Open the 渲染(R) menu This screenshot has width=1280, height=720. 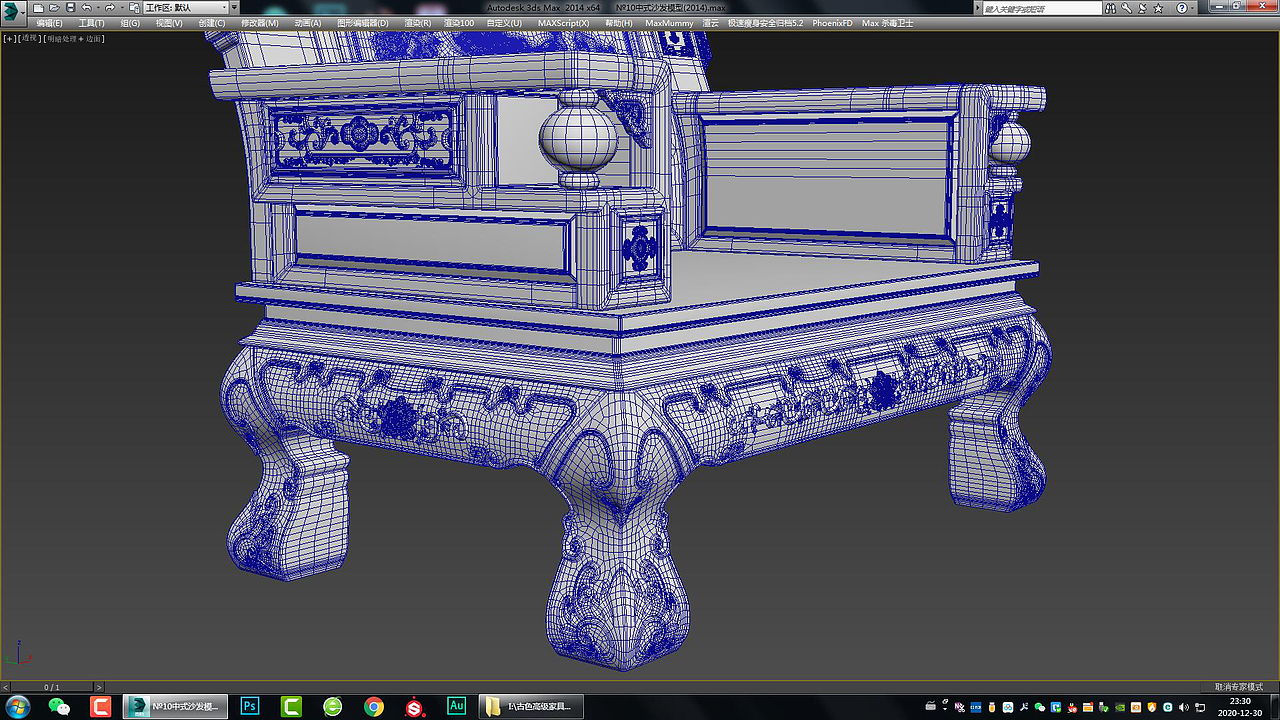418,23
